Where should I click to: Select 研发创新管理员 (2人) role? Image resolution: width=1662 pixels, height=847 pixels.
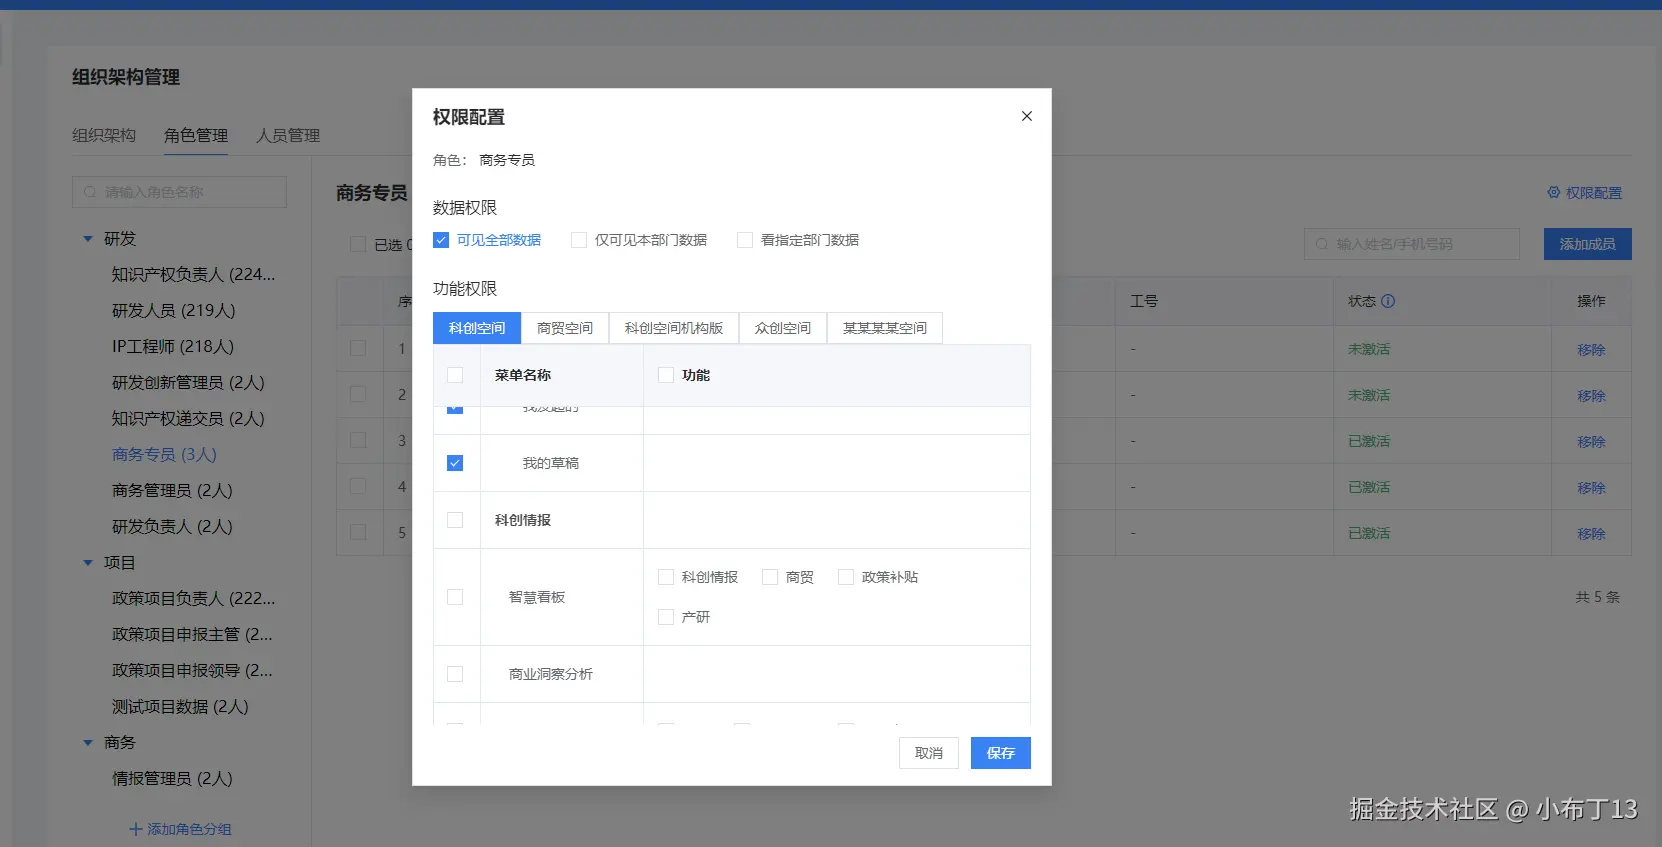click(188, 383)
